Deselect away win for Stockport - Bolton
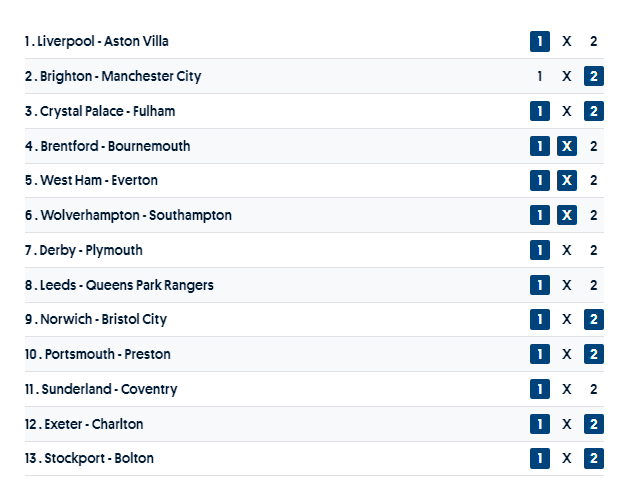The image size is (625, 488). pyautogui.click(x=593, y=459)
